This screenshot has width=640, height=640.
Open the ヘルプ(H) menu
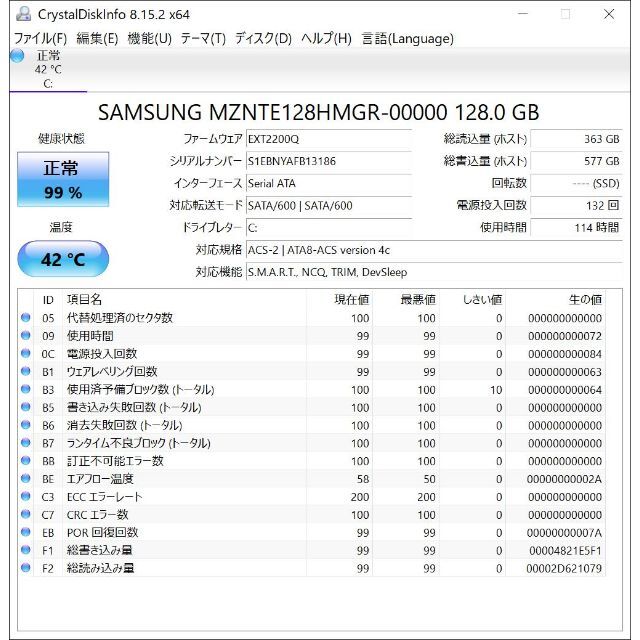tap(326, 38)
